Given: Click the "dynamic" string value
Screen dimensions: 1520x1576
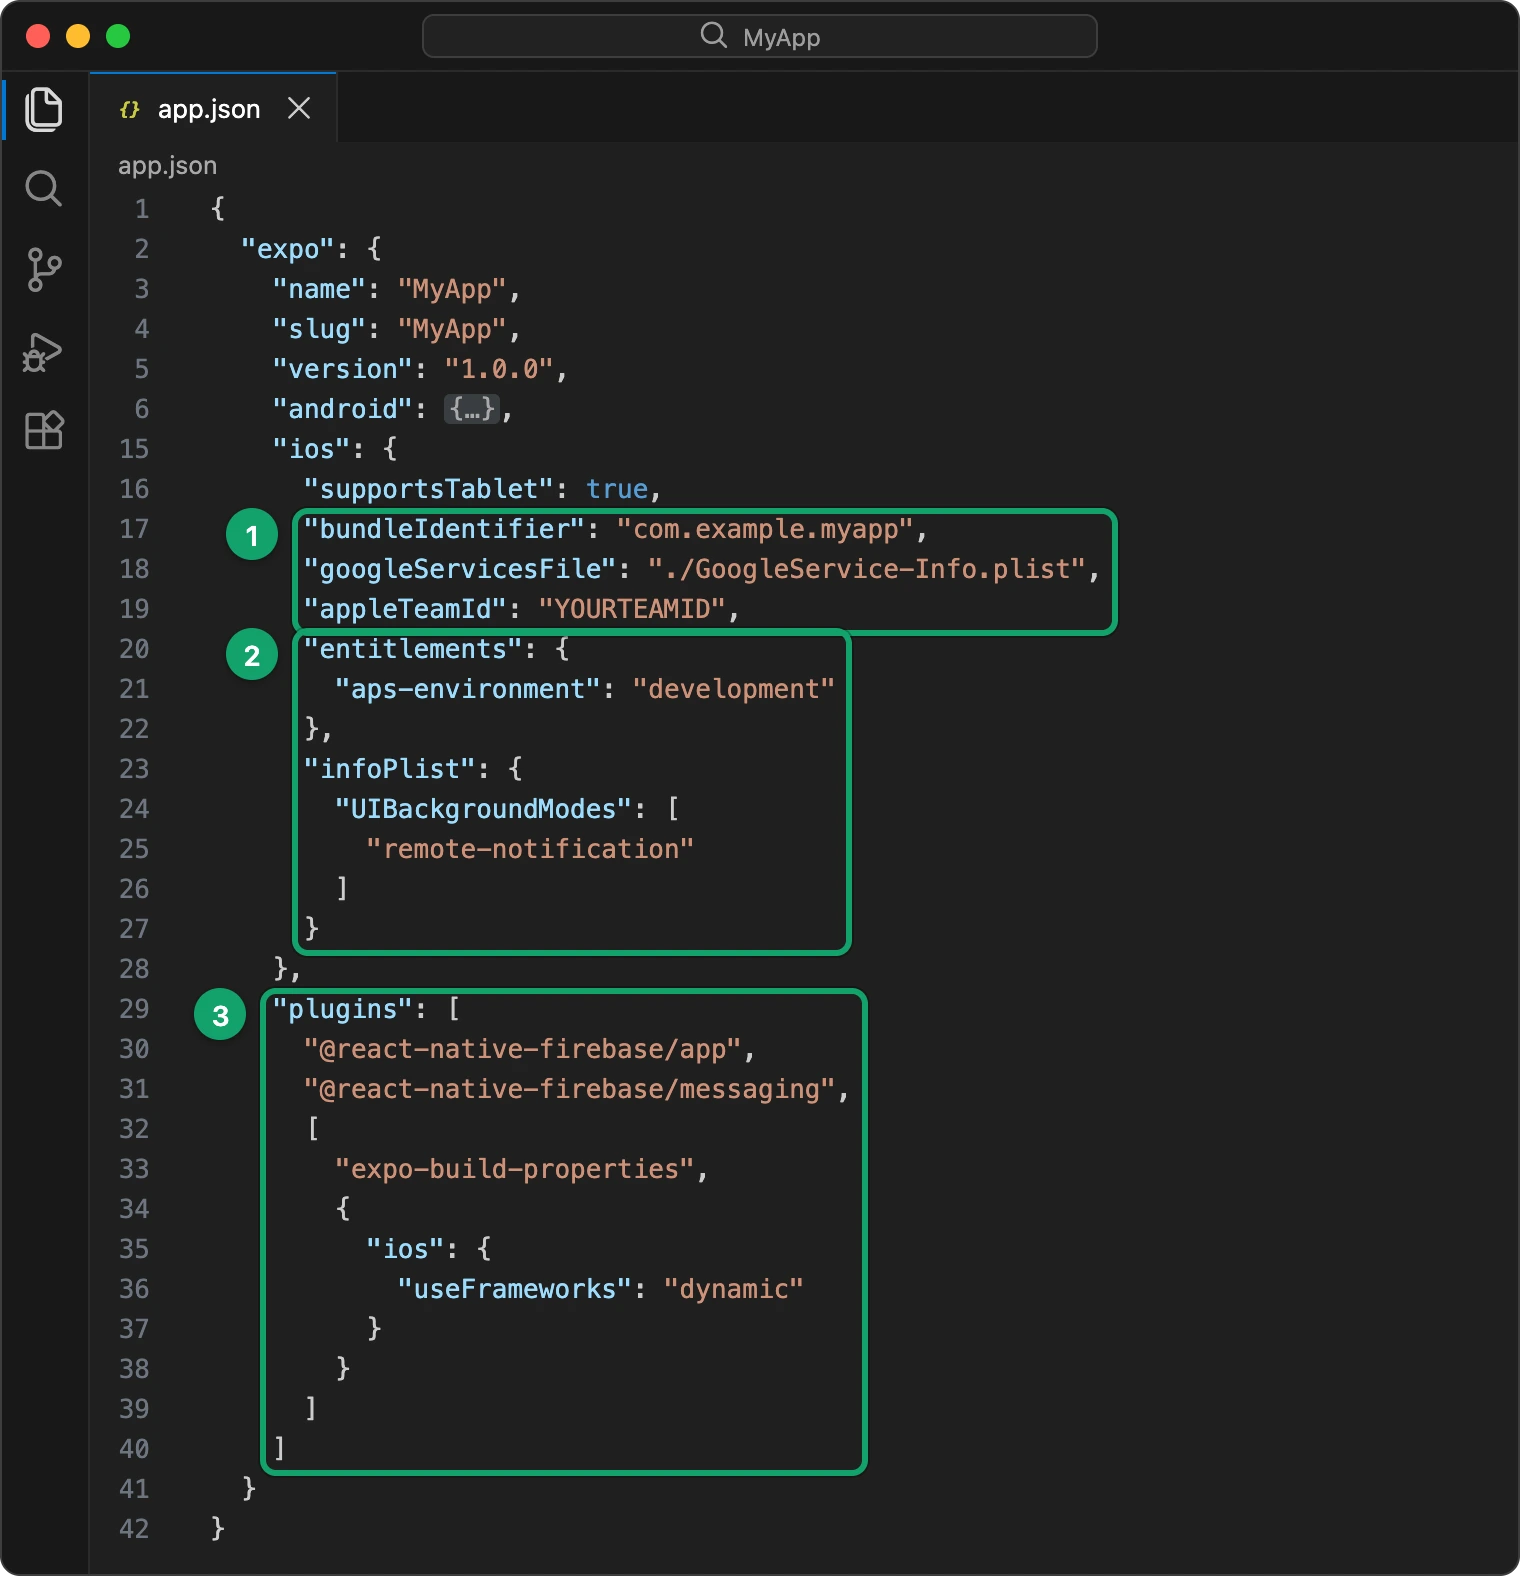Looking at the screenshot, I should point(734,1289).
